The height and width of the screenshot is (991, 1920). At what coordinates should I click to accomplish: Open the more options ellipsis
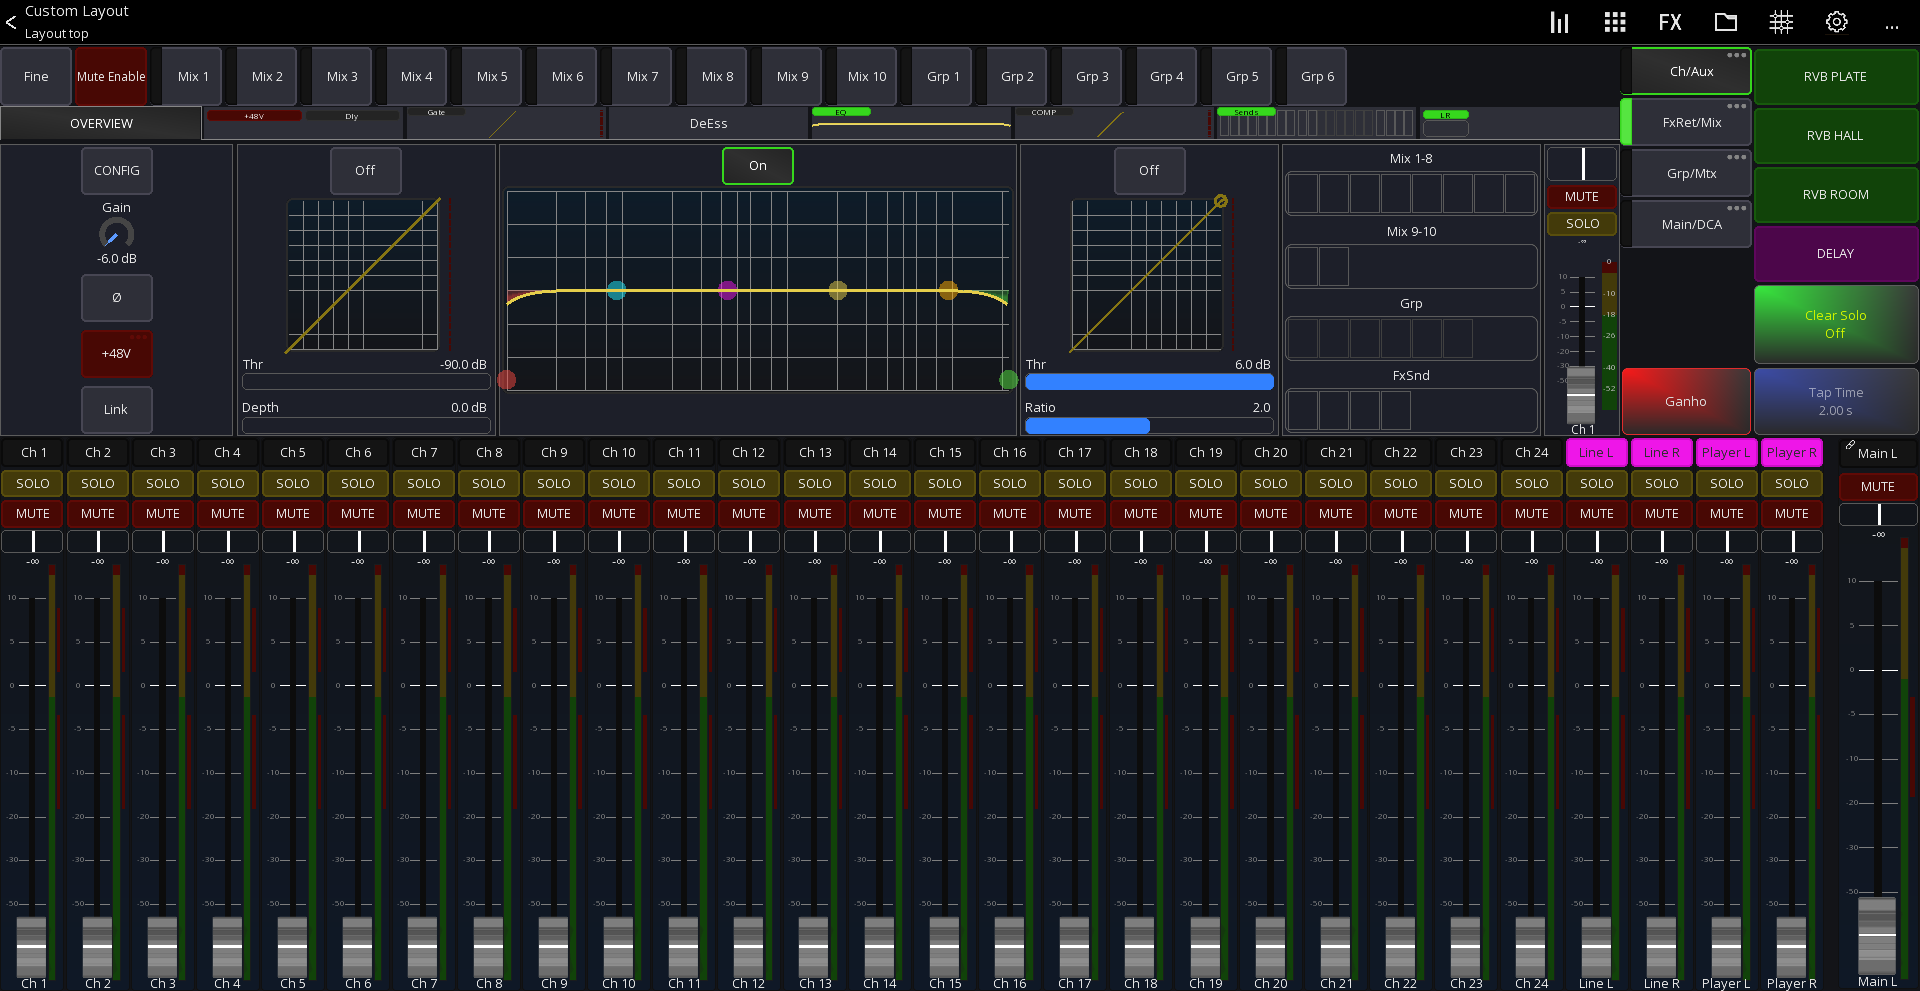pos(1891,27)
